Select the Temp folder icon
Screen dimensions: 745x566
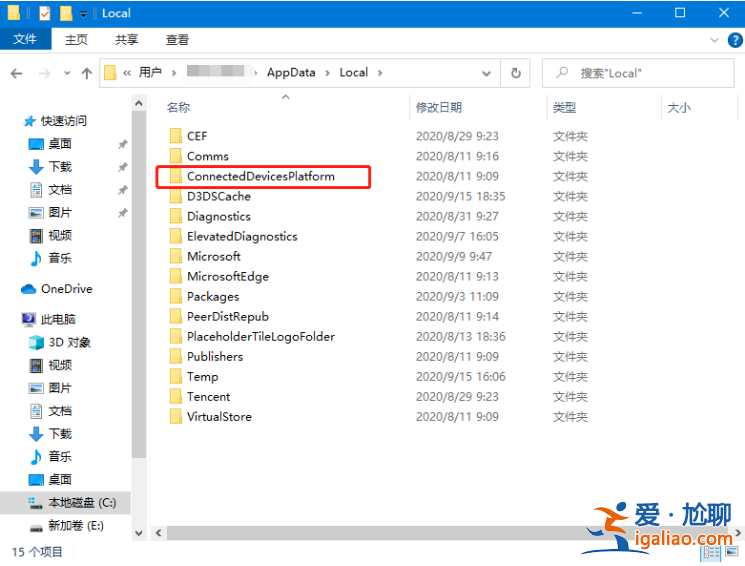click(x=176, y=377)
